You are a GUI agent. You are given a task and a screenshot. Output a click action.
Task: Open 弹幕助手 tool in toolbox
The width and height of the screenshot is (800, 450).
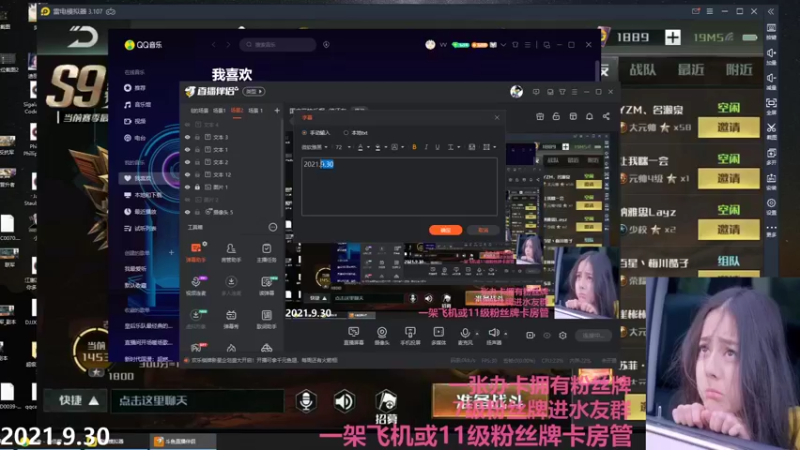click(x=195, y=253)
